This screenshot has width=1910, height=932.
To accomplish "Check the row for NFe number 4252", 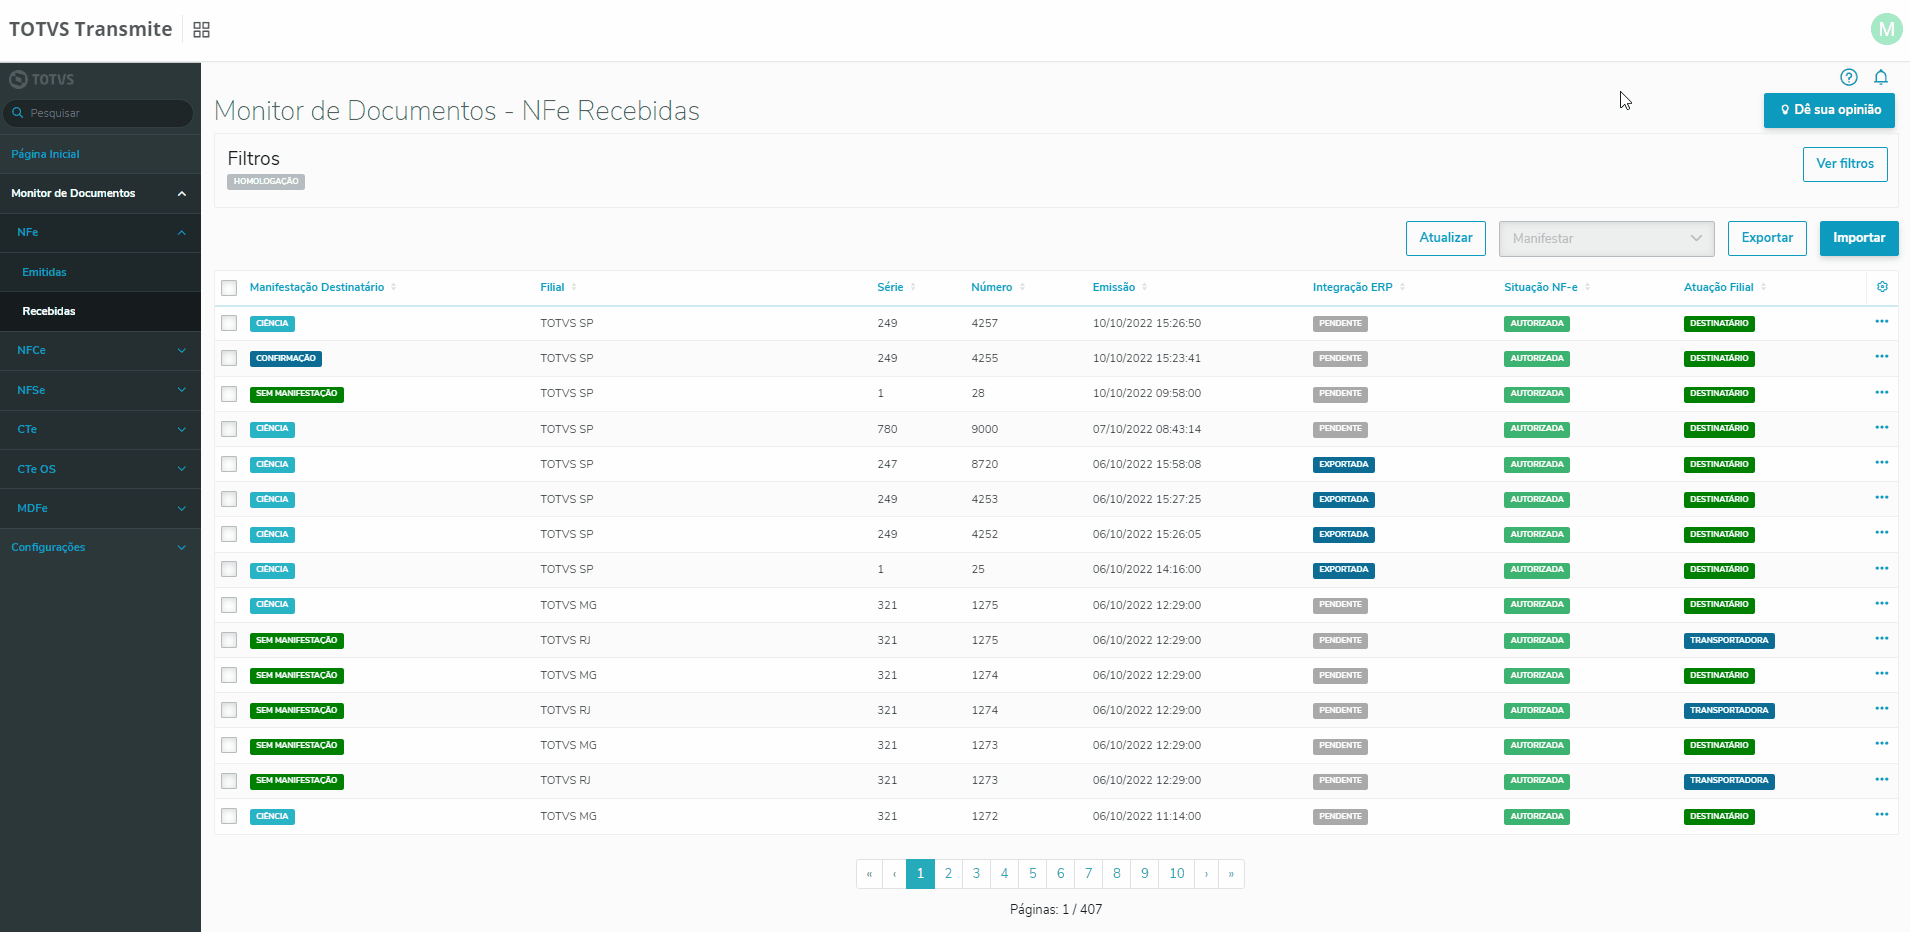I will 229,534.
